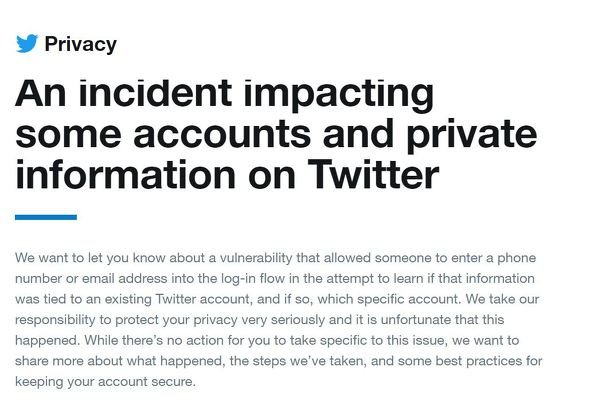Click the final line "keeping your account secure."
The height and width of the screenshot is (406, 590).
pyautogui.click(x=105, y=382)
